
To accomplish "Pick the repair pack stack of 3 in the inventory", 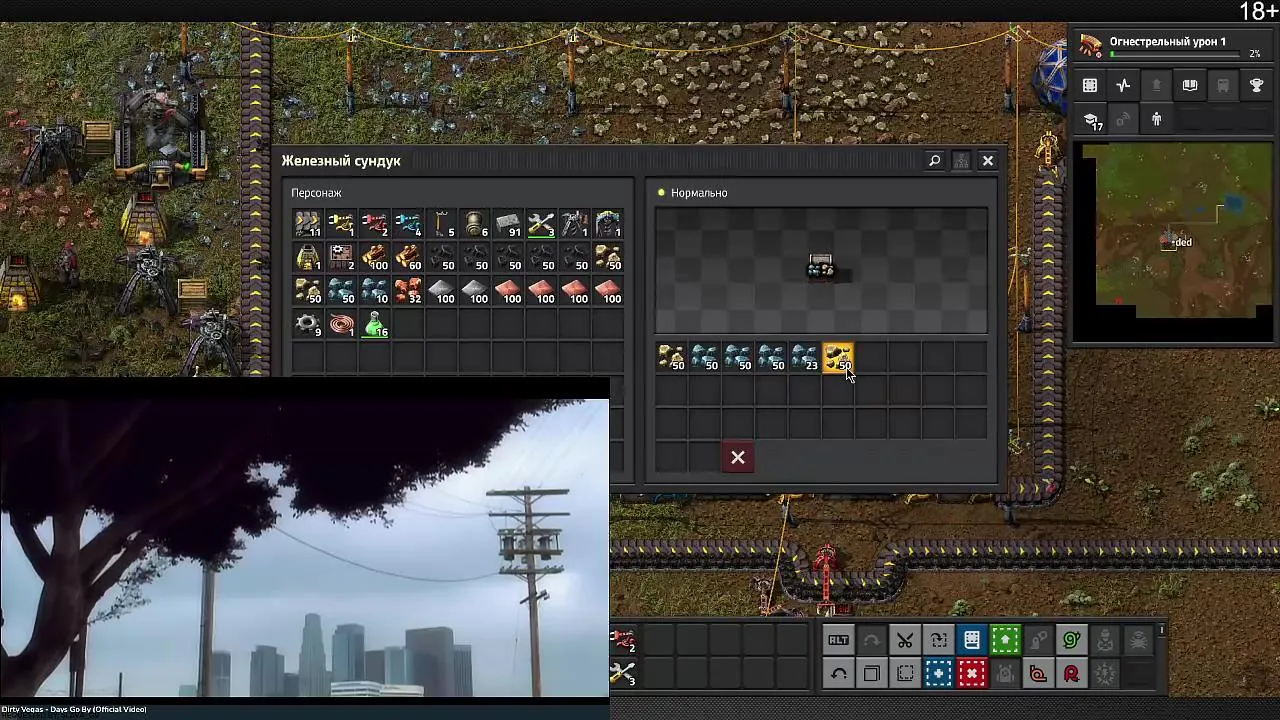I will click(x=542, y=224).
